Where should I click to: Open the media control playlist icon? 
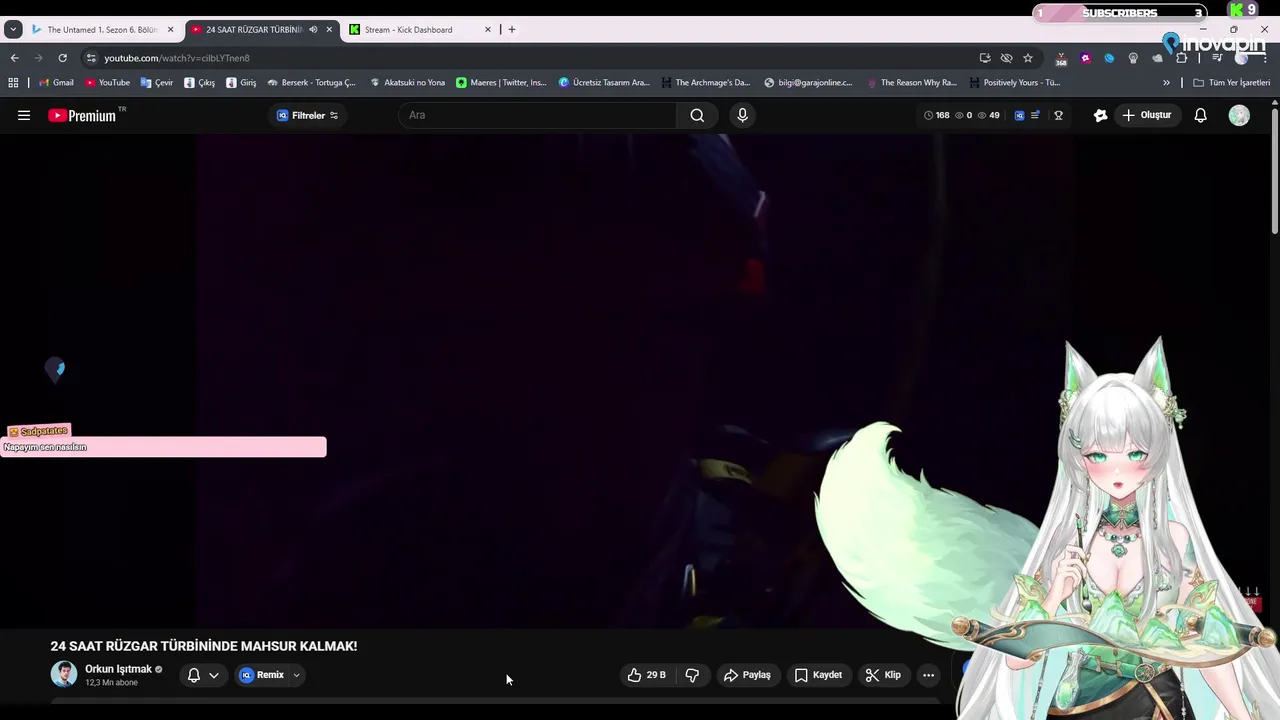coord(1217,58)
